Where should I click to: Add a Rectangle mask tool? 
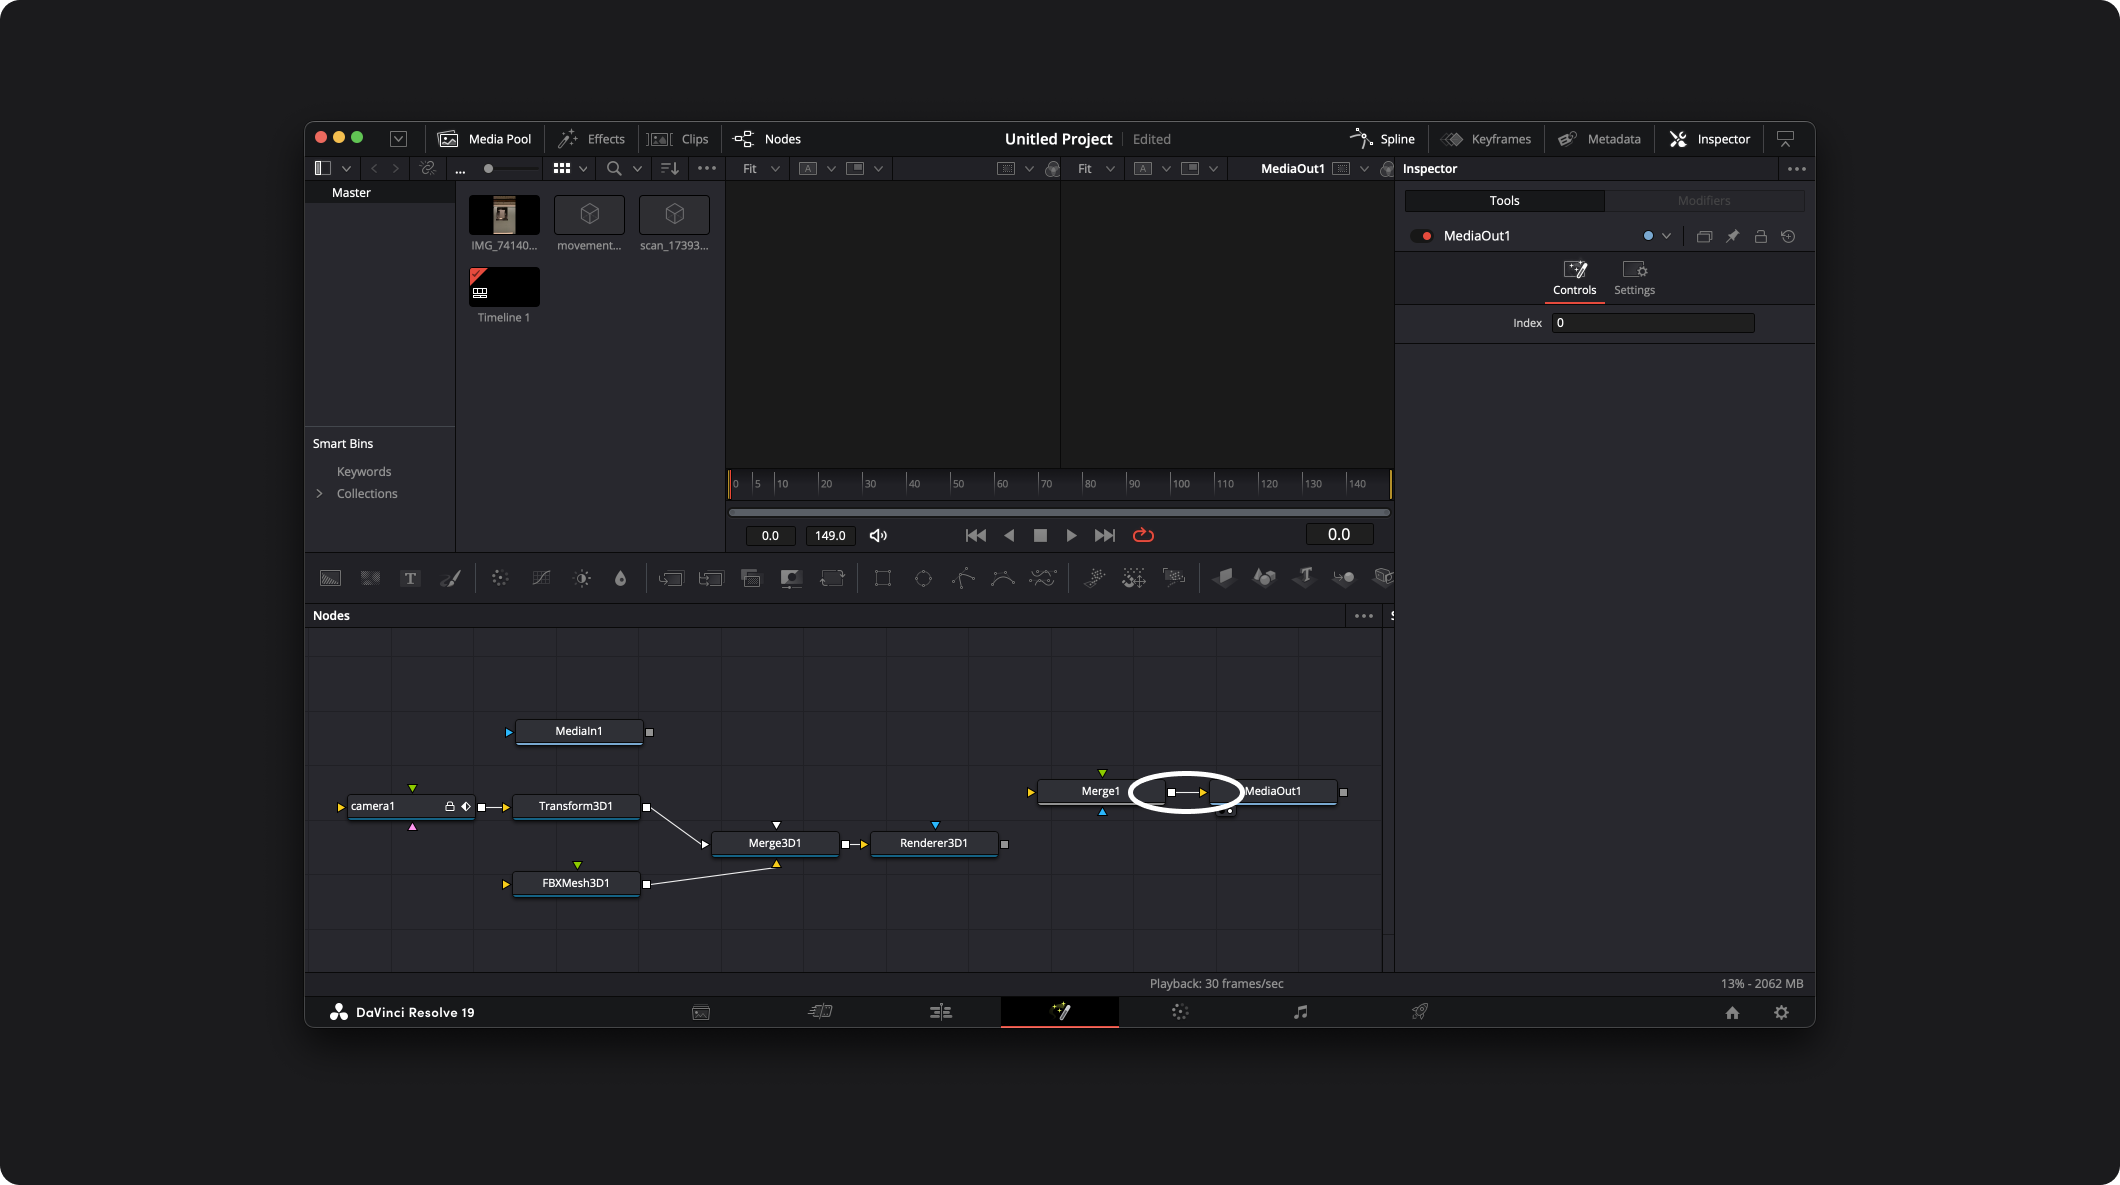(883, 578)
